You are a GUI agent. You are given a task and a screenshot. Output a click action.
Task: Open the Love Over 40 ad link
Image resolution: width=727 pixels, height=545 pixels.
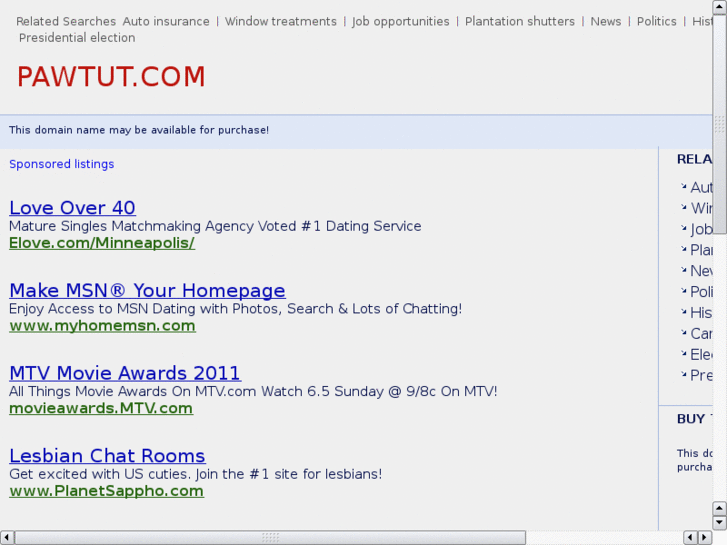[72, 208]
